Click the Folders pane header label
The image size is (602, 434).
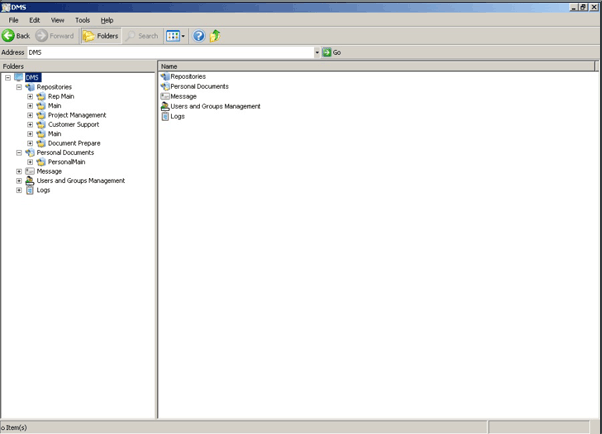pos(13,66)
